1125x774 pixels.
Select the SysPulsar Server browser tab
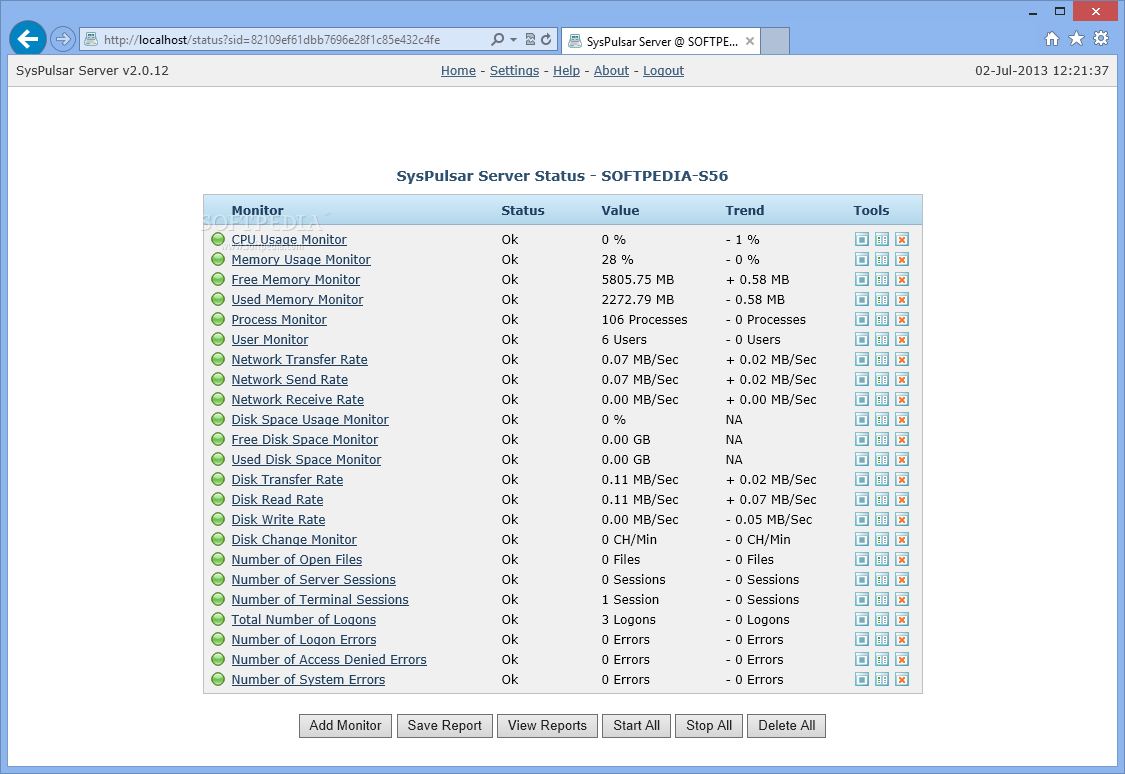coord(660,42)
